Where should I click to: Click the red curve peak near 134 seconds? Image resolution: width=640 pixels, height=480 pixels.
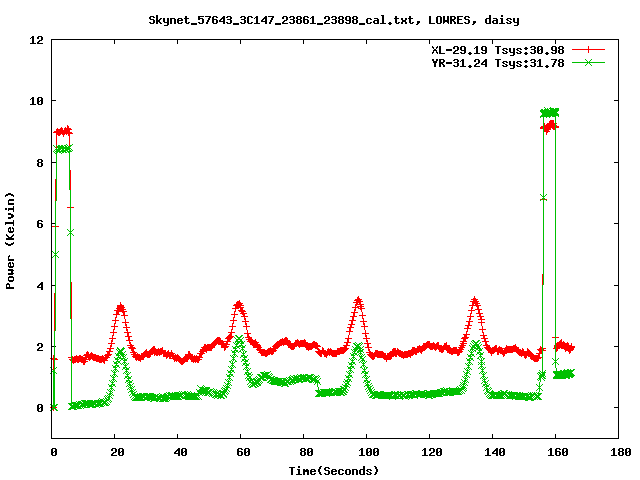click(474, 302)
